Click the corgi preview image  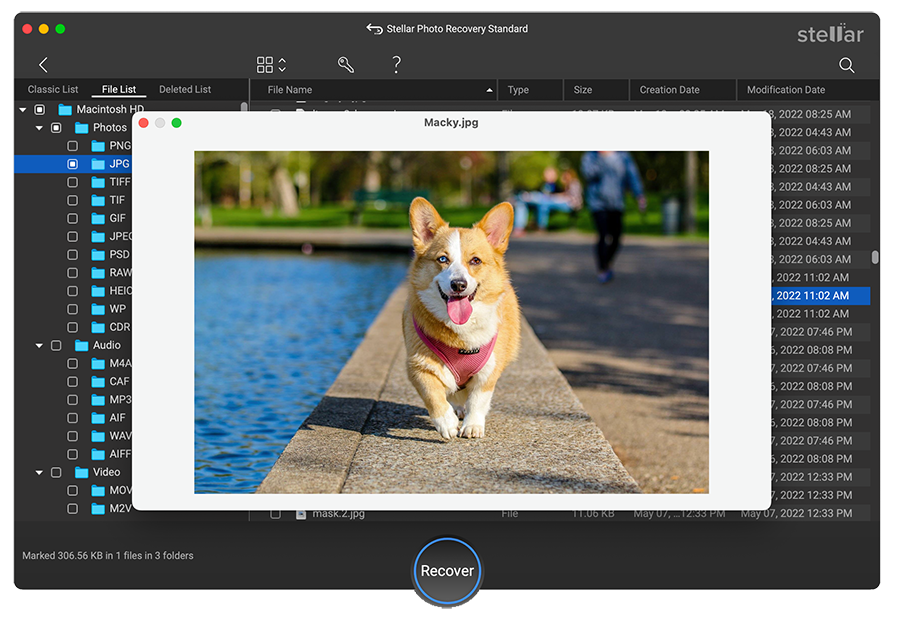pos(451,322)
